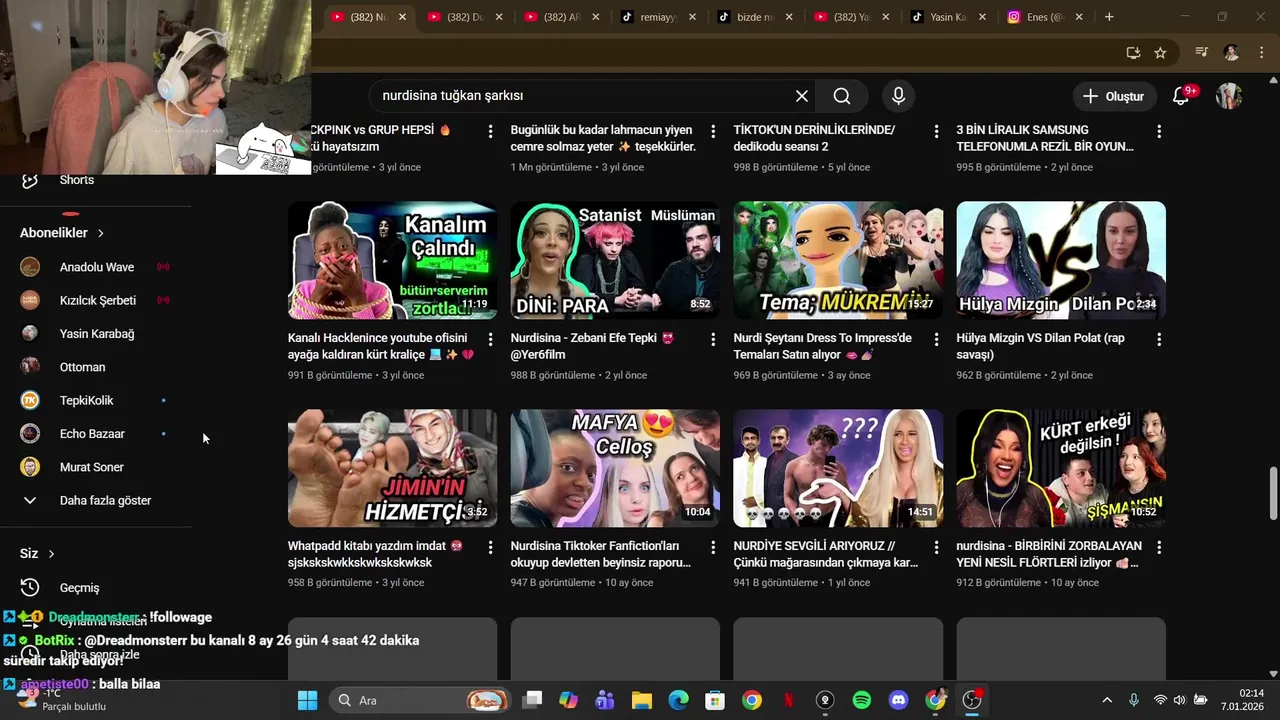1280x720 pixels.
Task: Open Yasin Karabağ subscription channel
Action: point(96,334)
